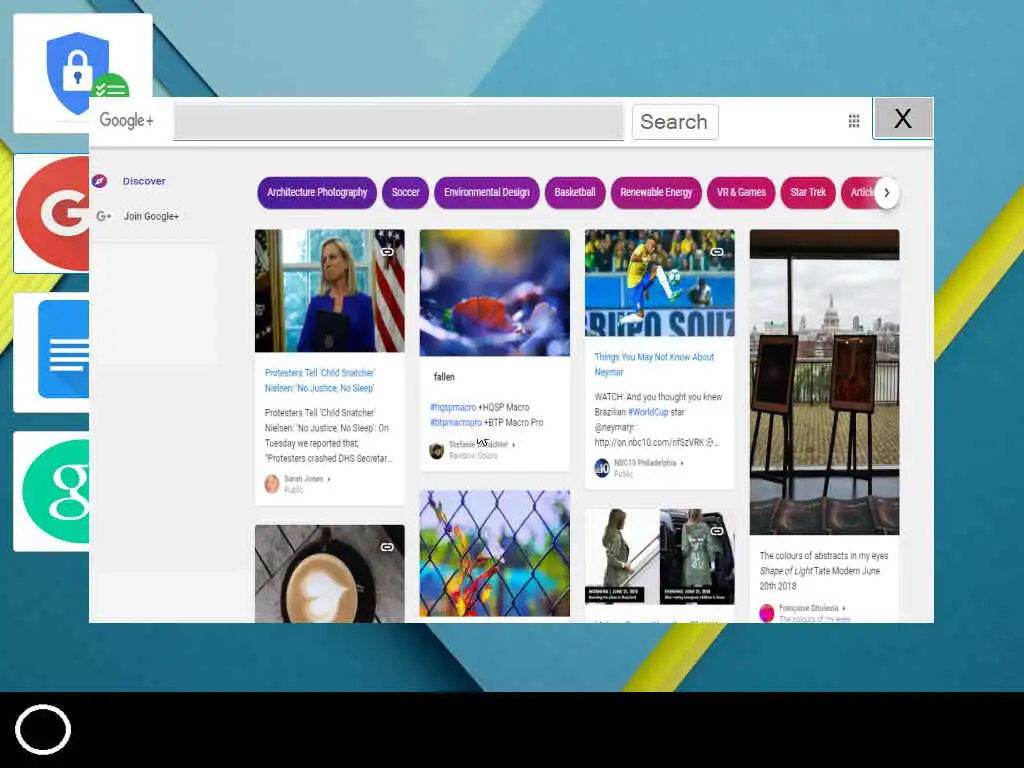Click link icon on latte coffee image
Viewport: 1024px width, 768px height.
[387, 547]
